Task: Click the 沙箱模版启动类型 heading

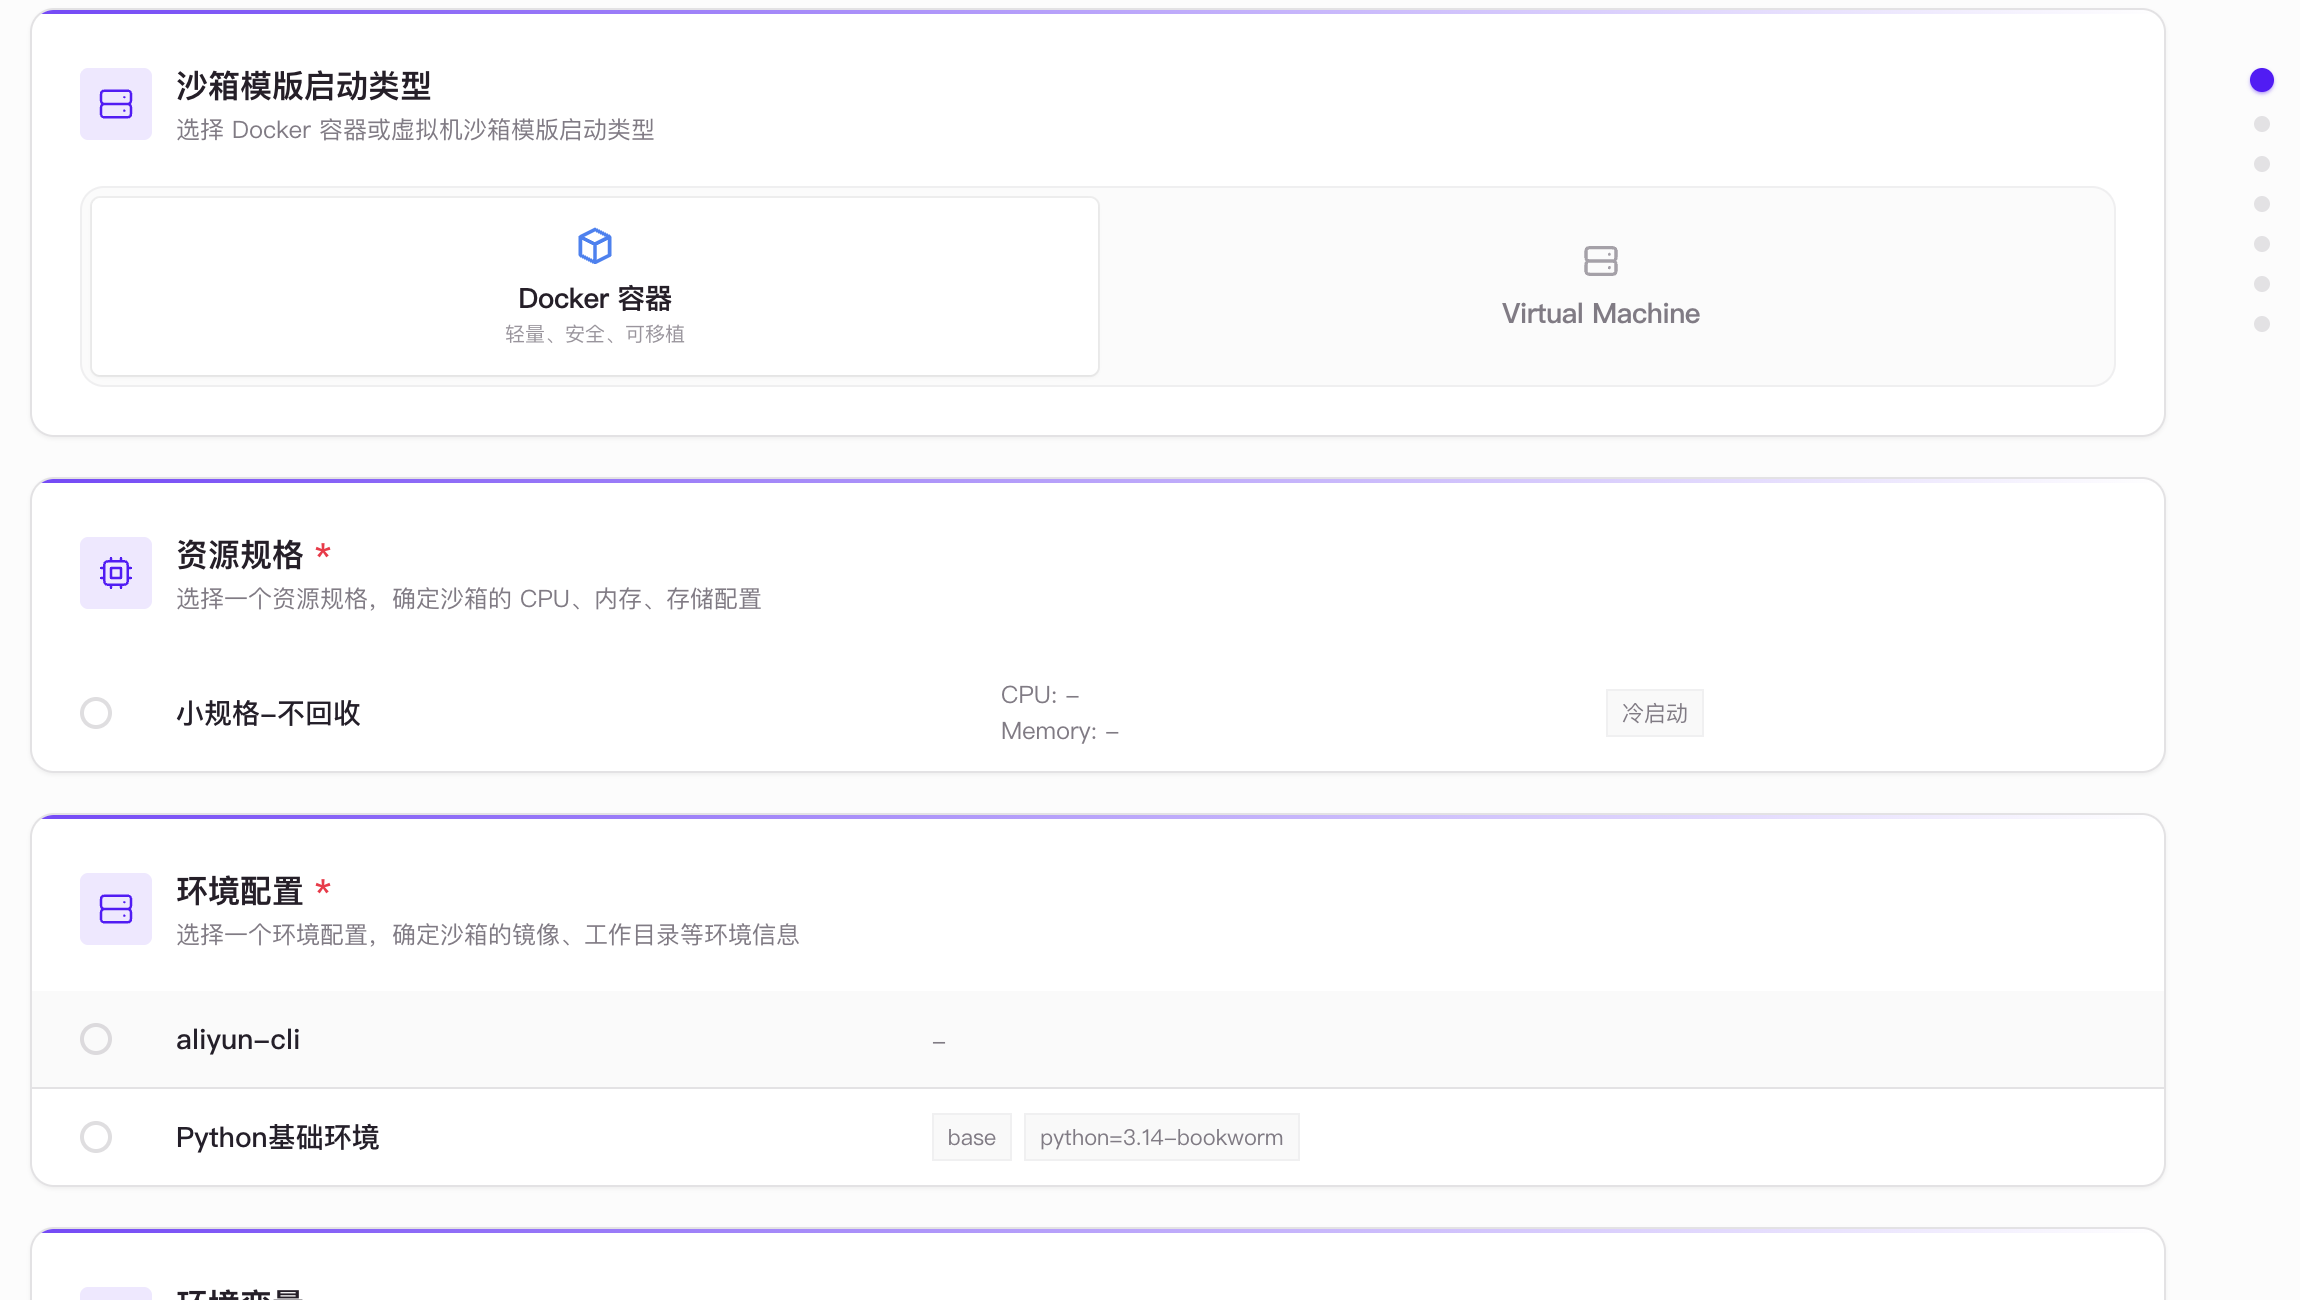Action: point(304,86)
